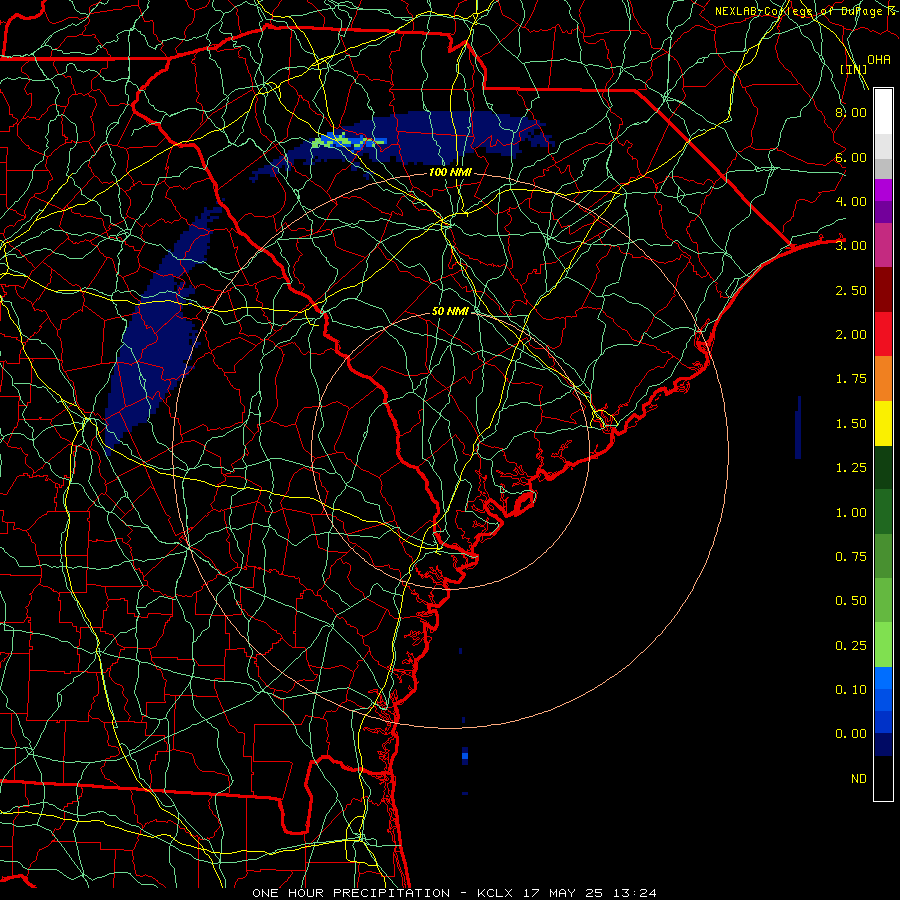This screenshot has height=900, width=900.
Task: Click the "6.00" legend value
Action: pos(851,157)
